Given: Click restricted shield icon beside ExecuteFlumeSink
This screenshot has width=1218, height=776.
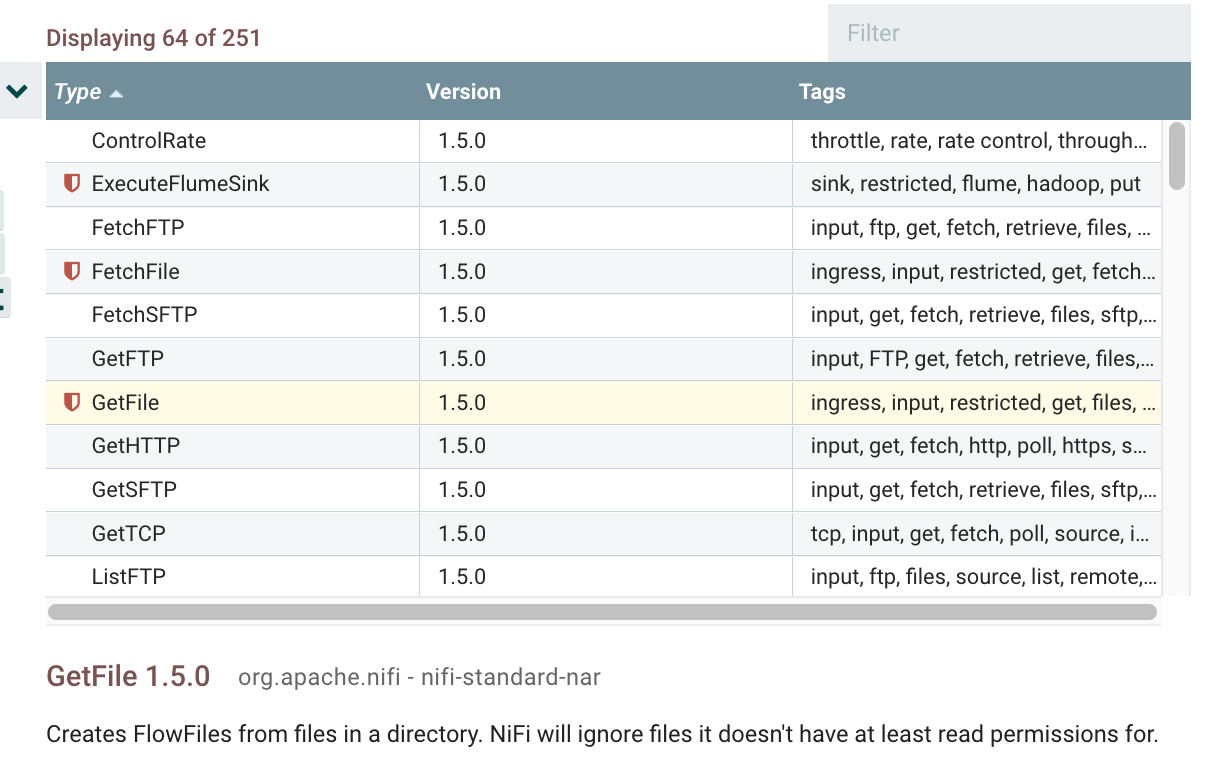Looking at the screenshot, I should (71, 184).
